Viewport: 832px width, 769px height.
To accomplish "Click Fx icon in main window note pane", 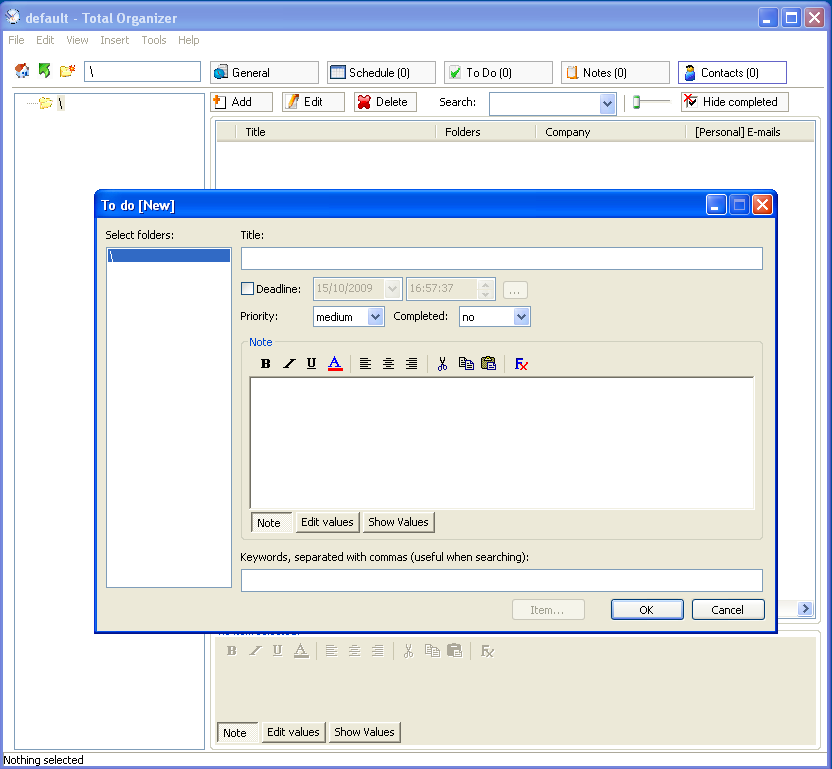I will pos(487,651).
